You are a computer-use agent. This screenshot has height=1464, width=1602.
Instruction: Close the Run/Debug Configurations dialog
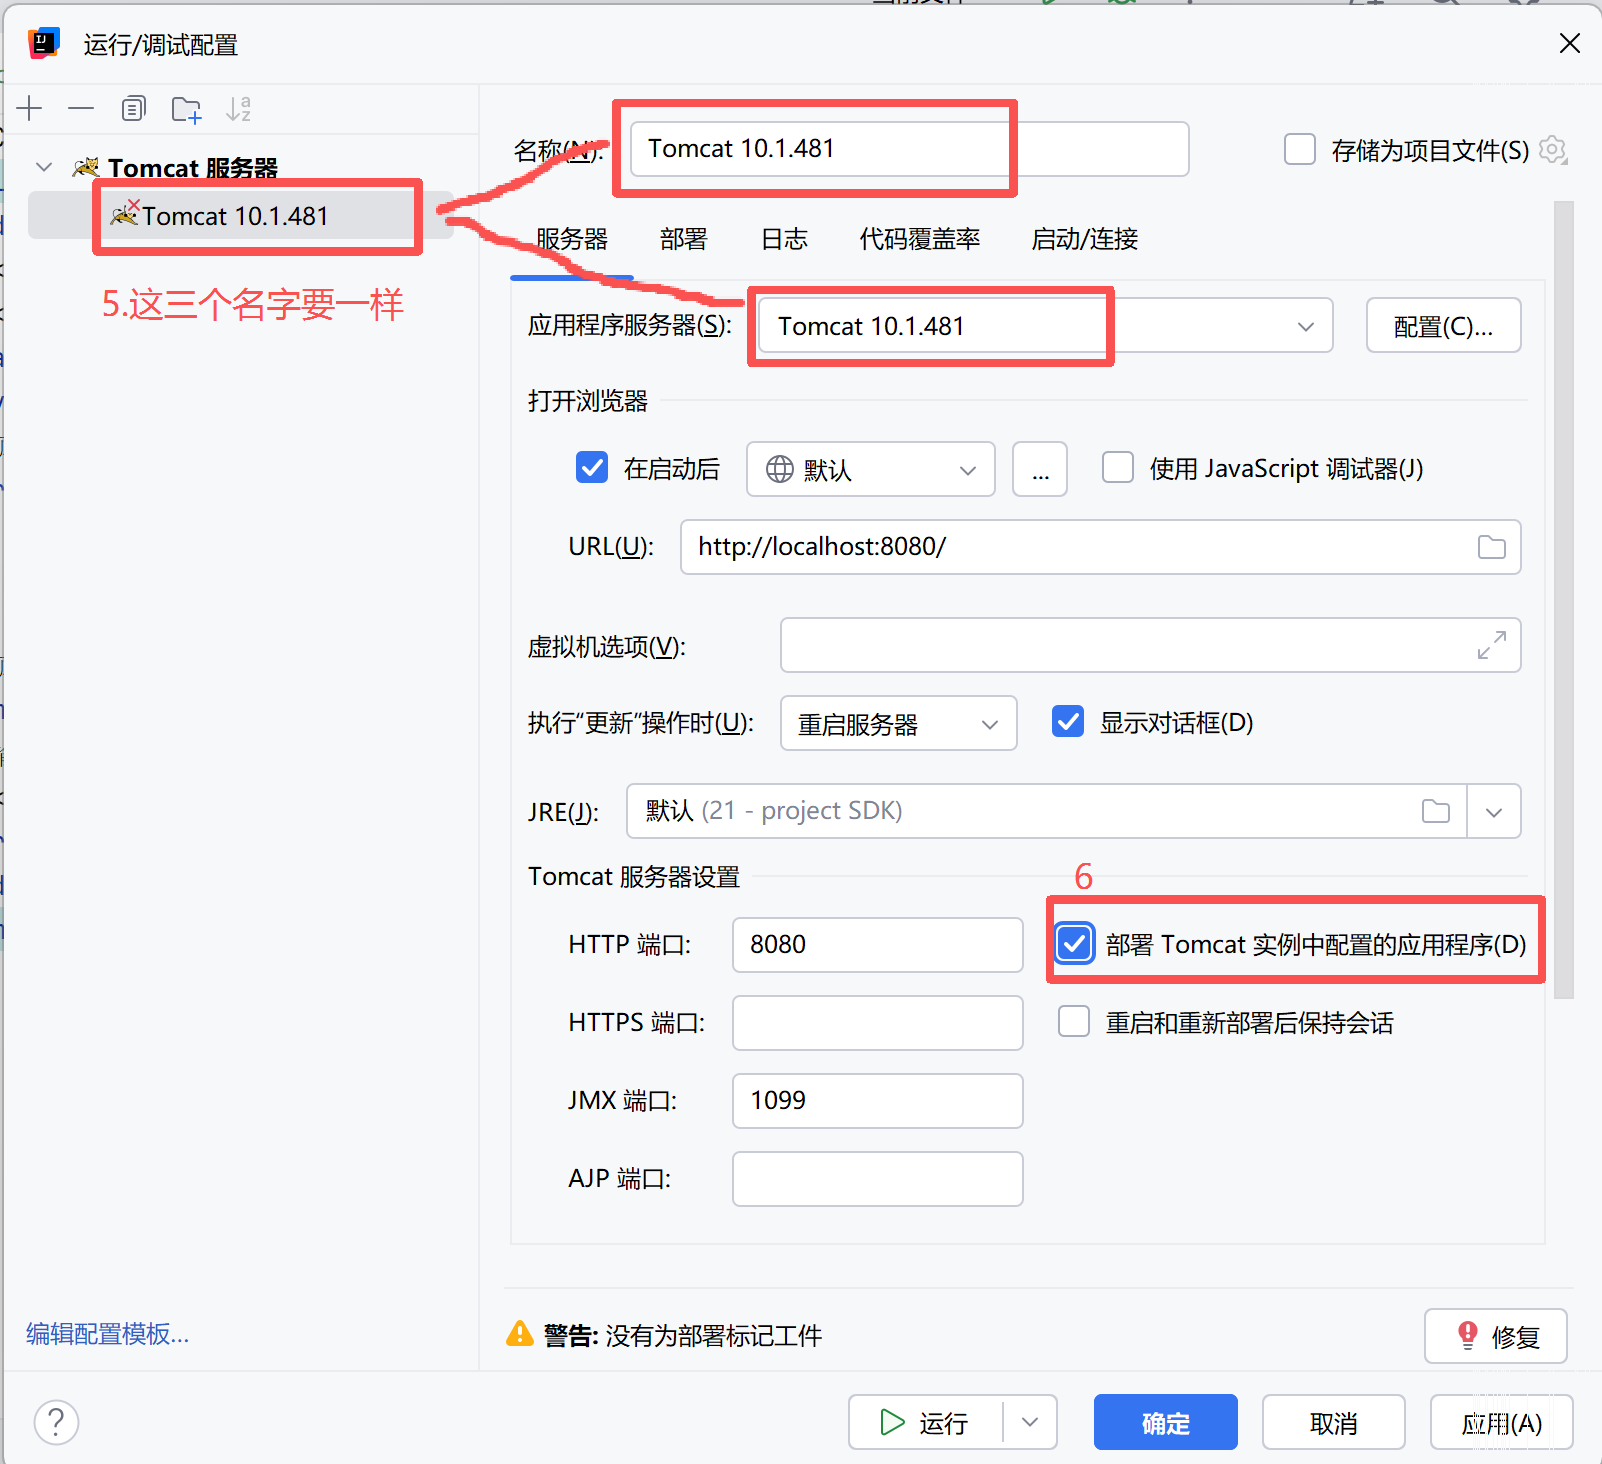[x=1570, y=43]
